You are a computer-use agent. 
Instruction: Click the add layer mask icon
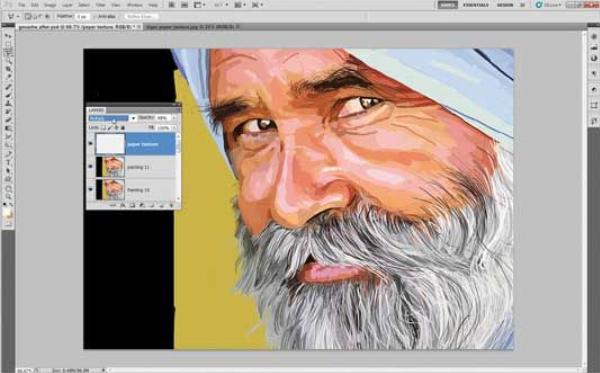click(x=132, y=206)
